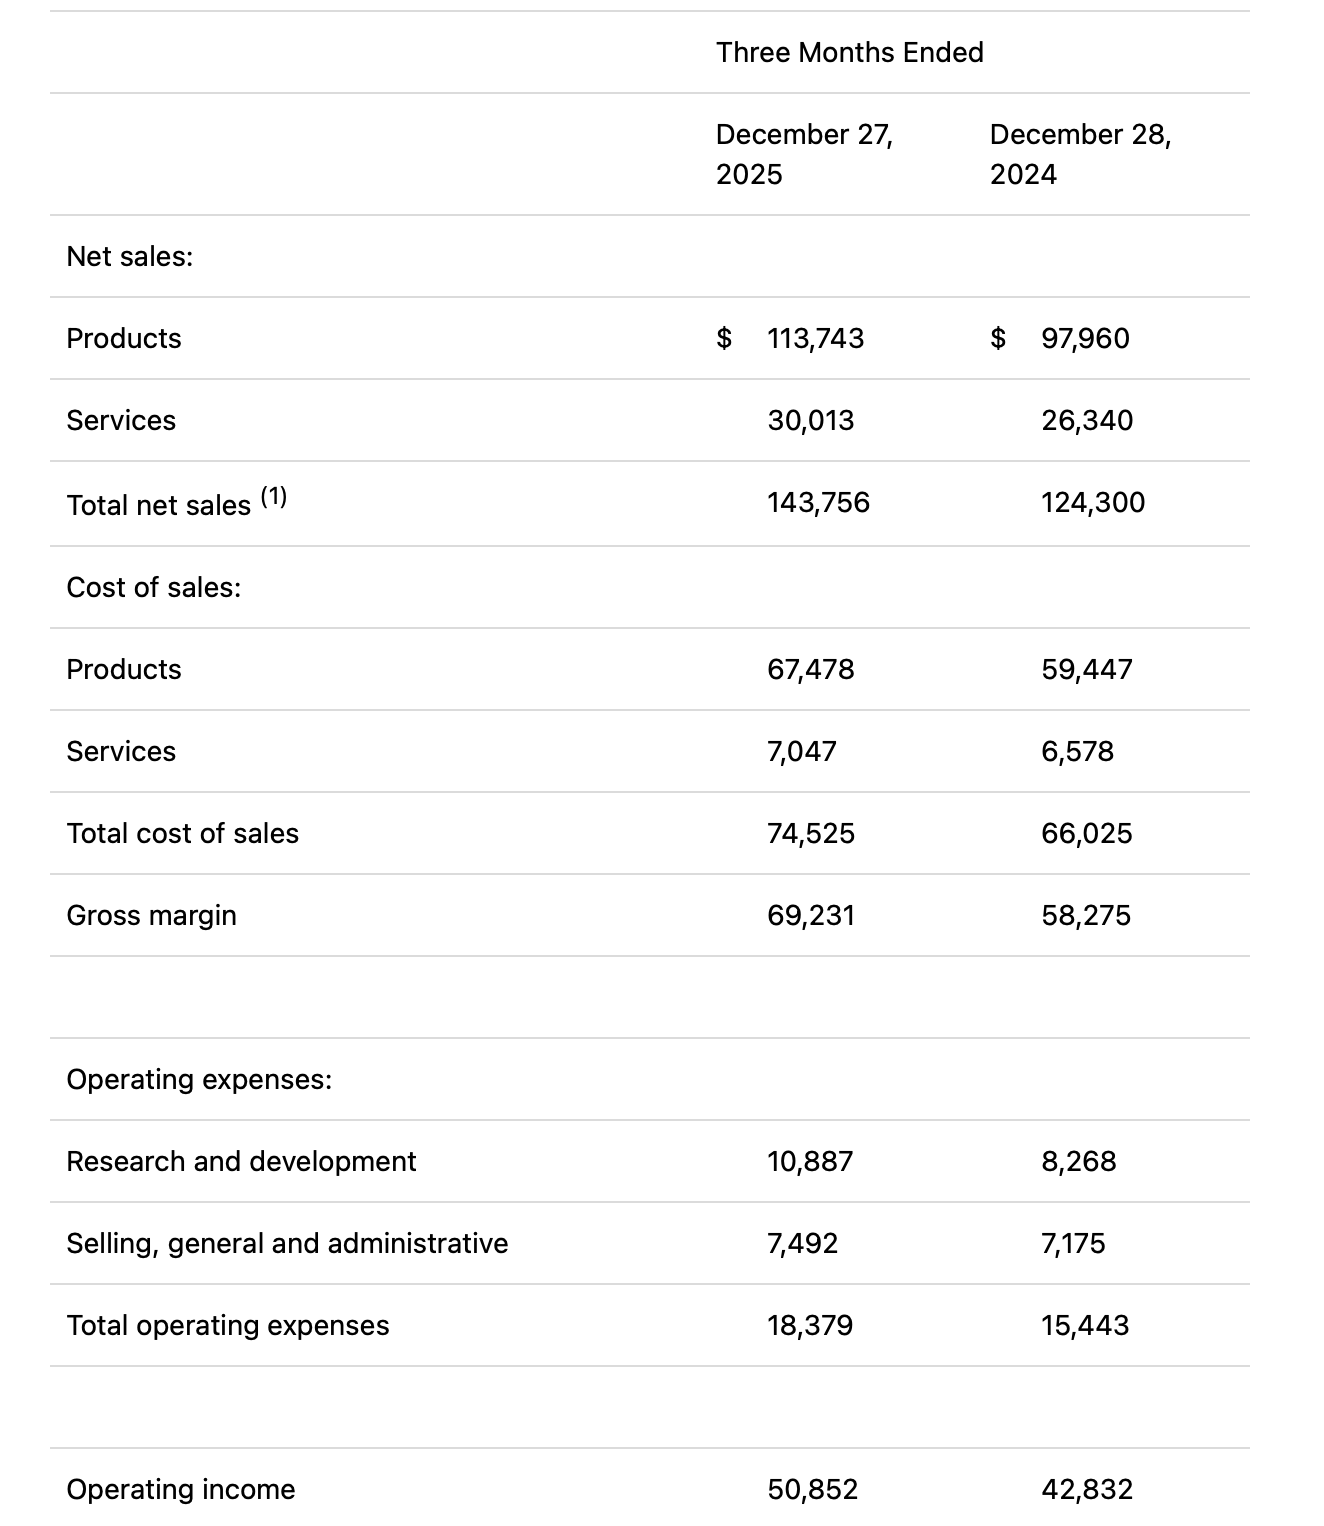
Task: Select the Services cost value 6,578
Action: (1077, 751)
